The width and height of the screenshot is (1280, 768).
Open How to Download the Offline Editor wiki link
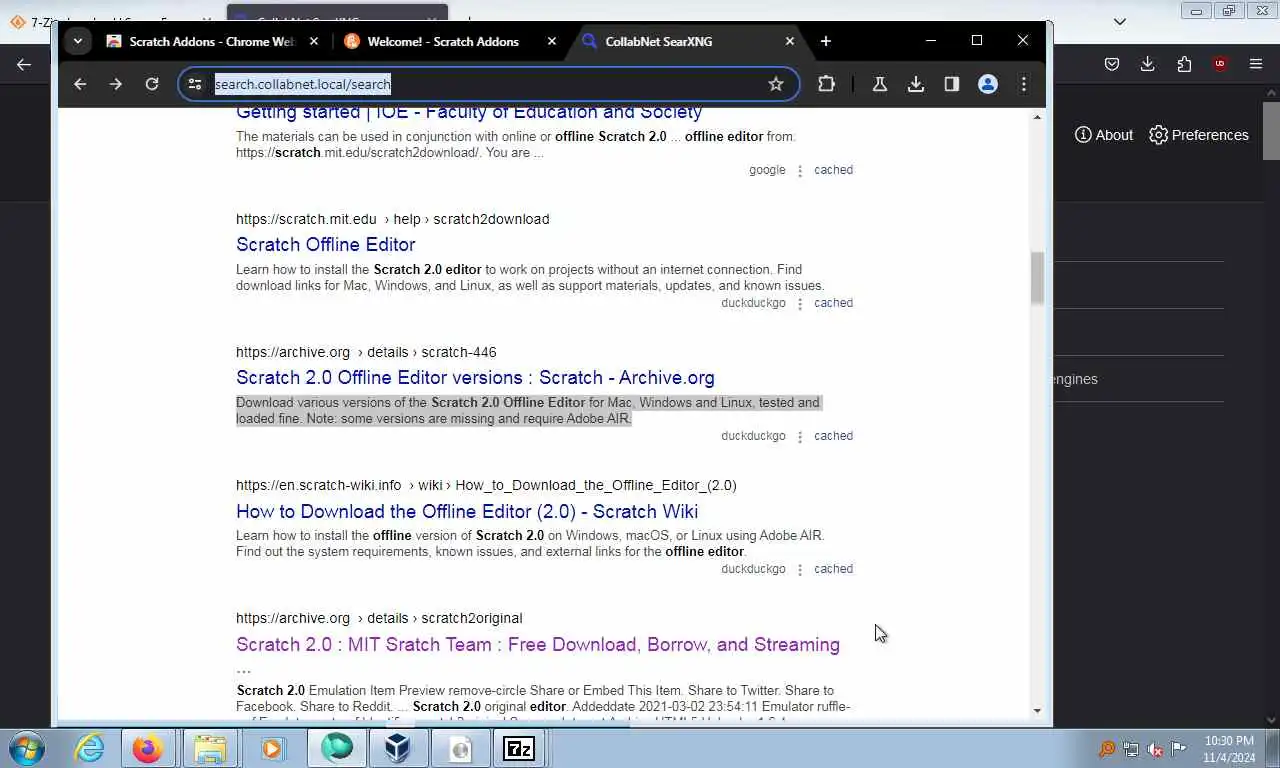click(467, 511)
